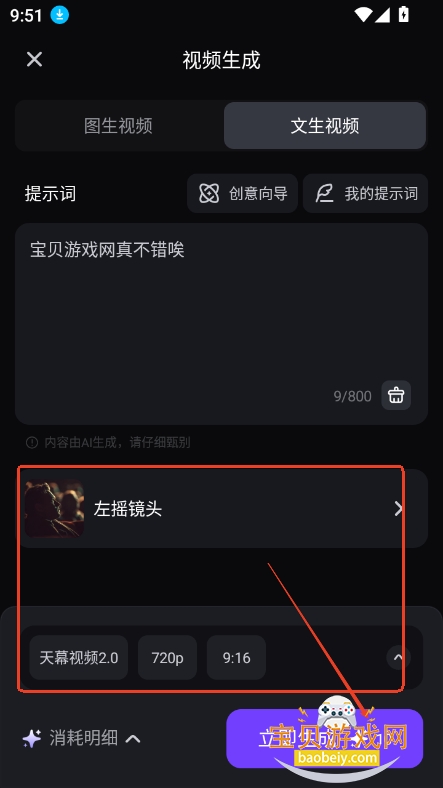Screen dimensions: 443x788
Task: Open 左摇镜头 camera movement arrow
Action: [398, 509]
